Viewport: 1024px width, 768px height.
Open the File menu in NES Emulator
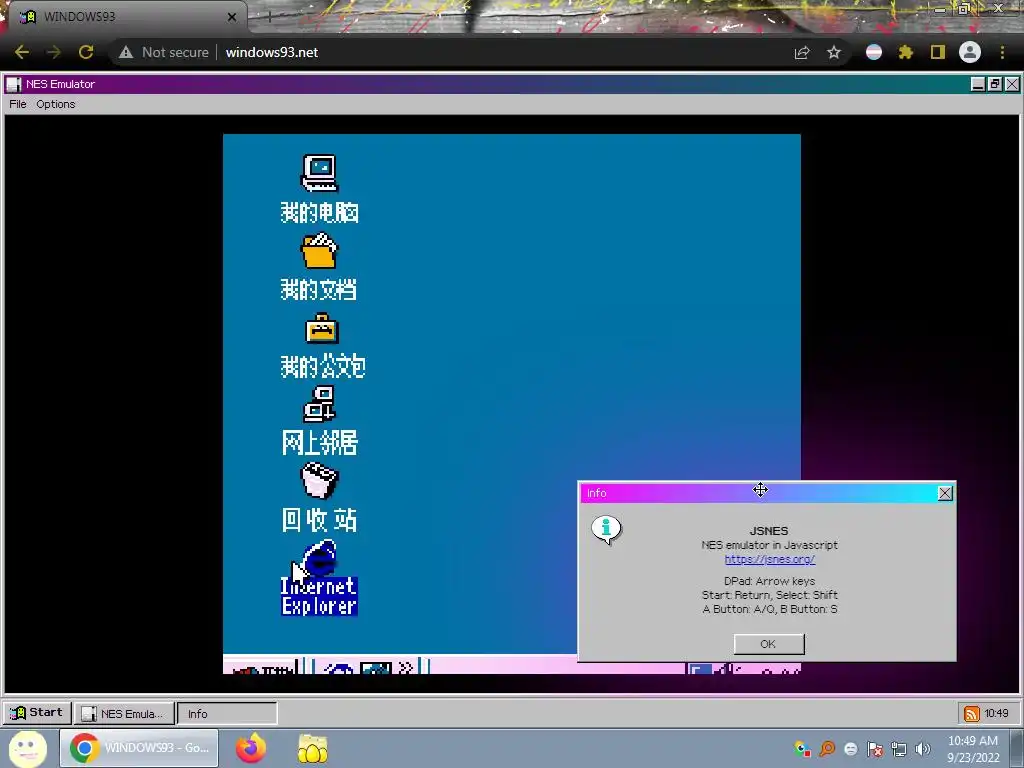[x=18, y=104]
